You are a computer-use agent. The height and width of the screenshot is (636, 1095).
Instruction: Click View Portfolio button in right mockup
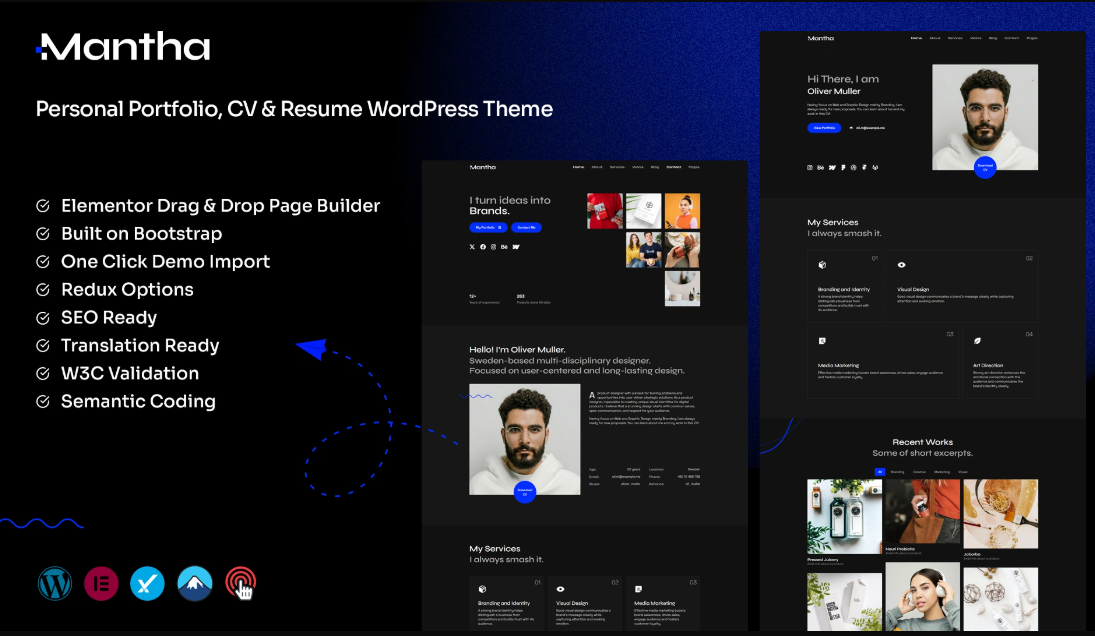(824, 128)
